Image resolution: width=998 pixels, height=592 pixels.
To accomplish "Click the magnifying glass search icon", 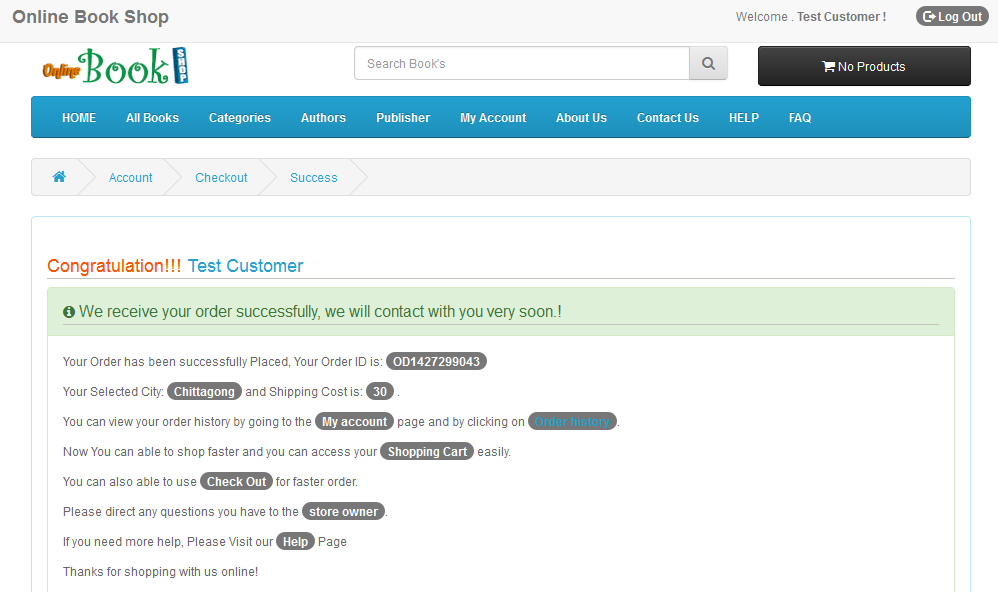I will click(x=708, y=64).
